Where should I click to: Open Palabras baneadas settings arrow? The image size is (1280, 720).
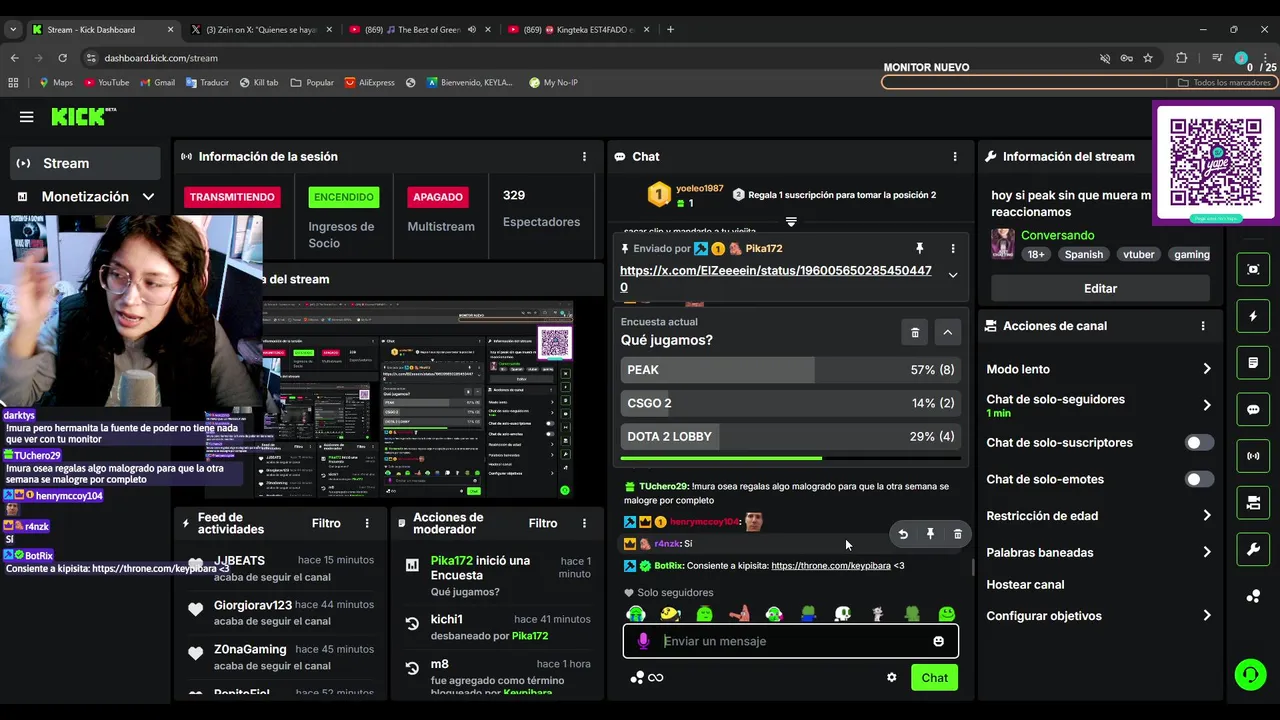pyautogui.click(x=1206, y=552)
